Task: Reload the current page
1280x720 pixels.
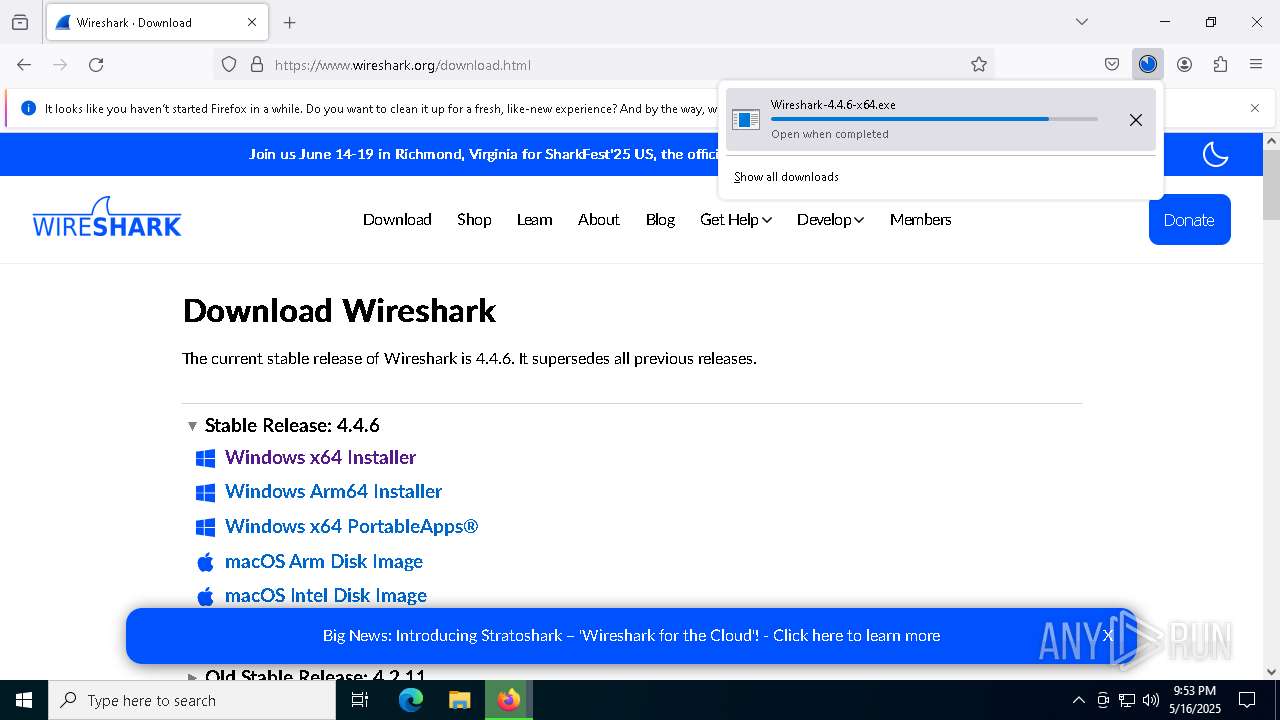Action: 96,64
